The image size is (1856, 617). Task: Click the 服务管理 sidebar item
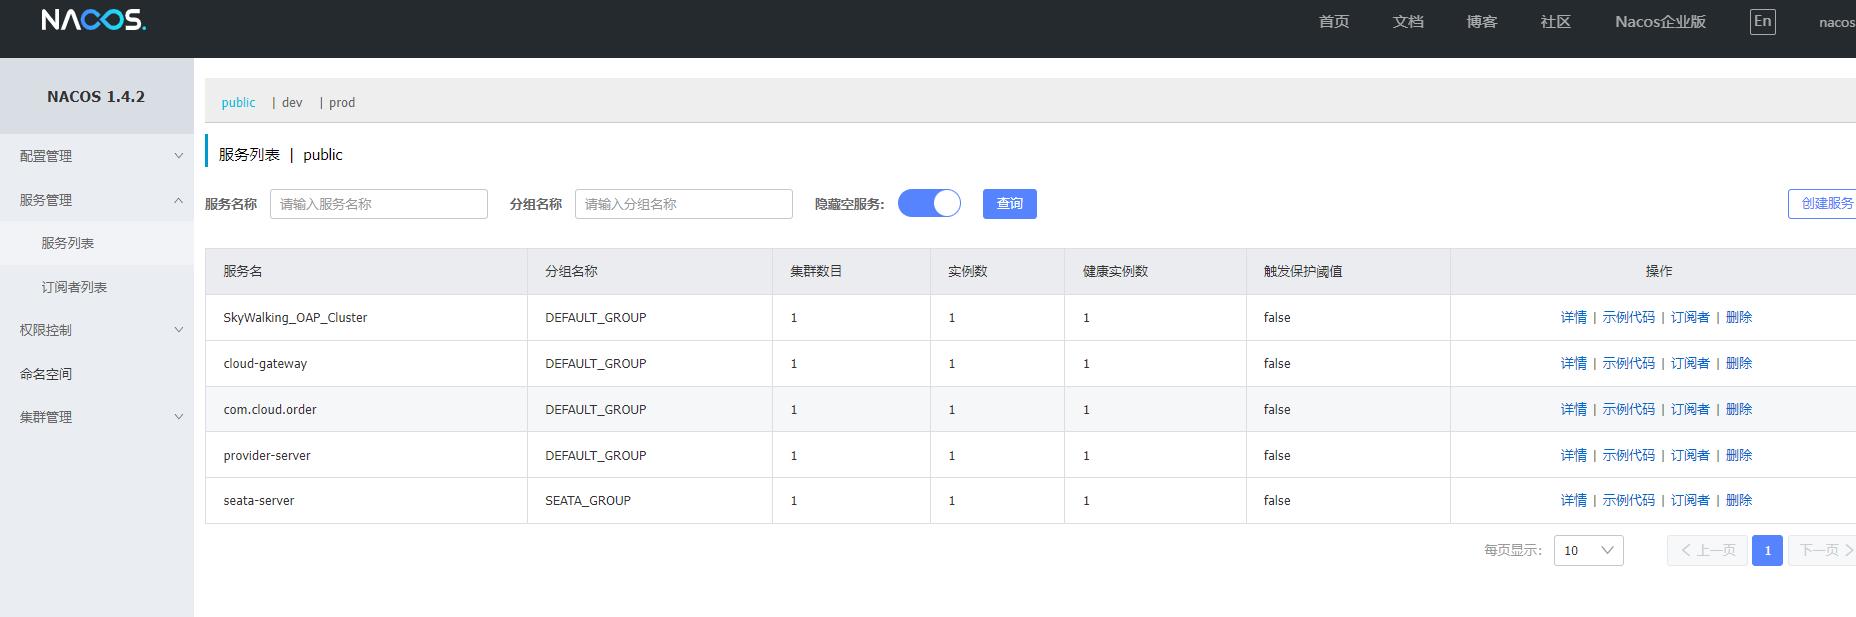[96, 200]
